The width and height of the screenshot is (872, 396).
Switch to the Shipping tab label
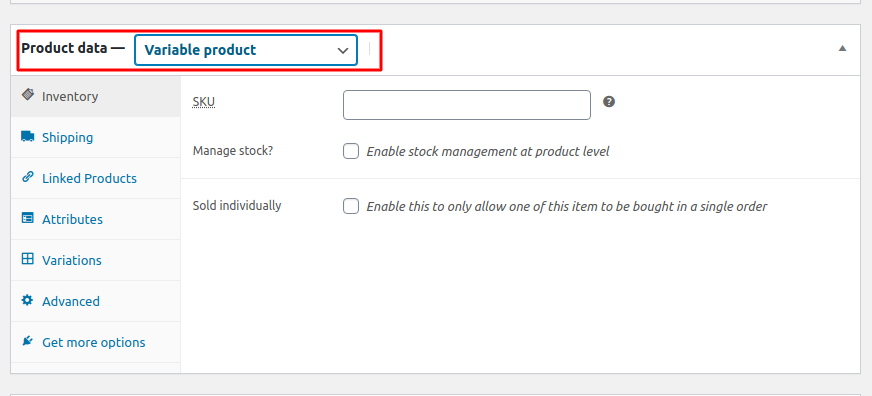click(67, 137)
